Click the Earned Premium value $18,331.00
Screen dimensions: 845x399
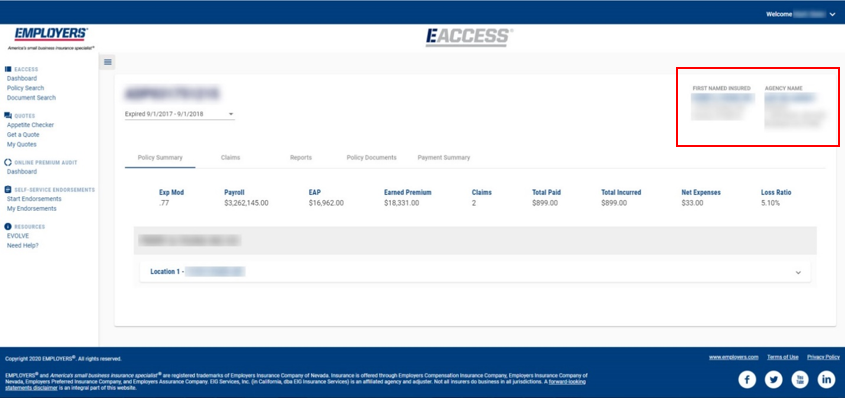401,203
